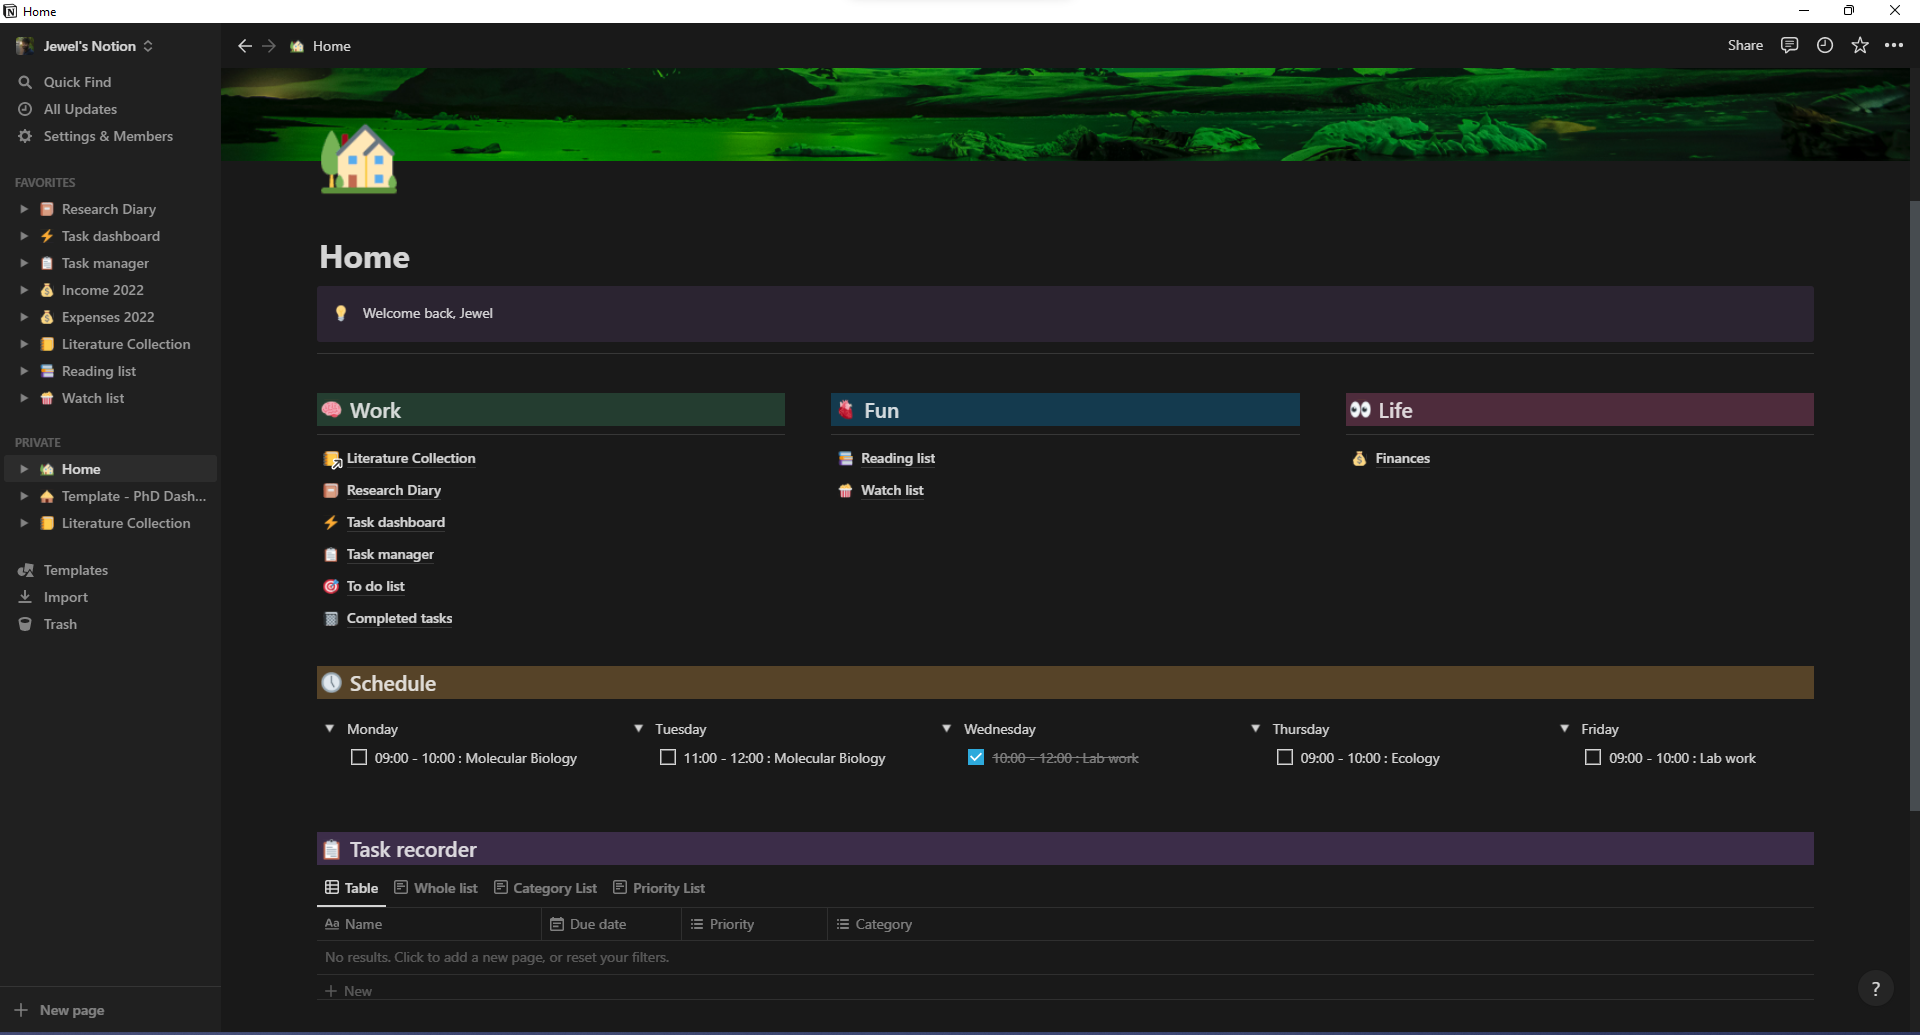Click the Priority column header
Screen dimensions: 1920x1035
(755, 924)
